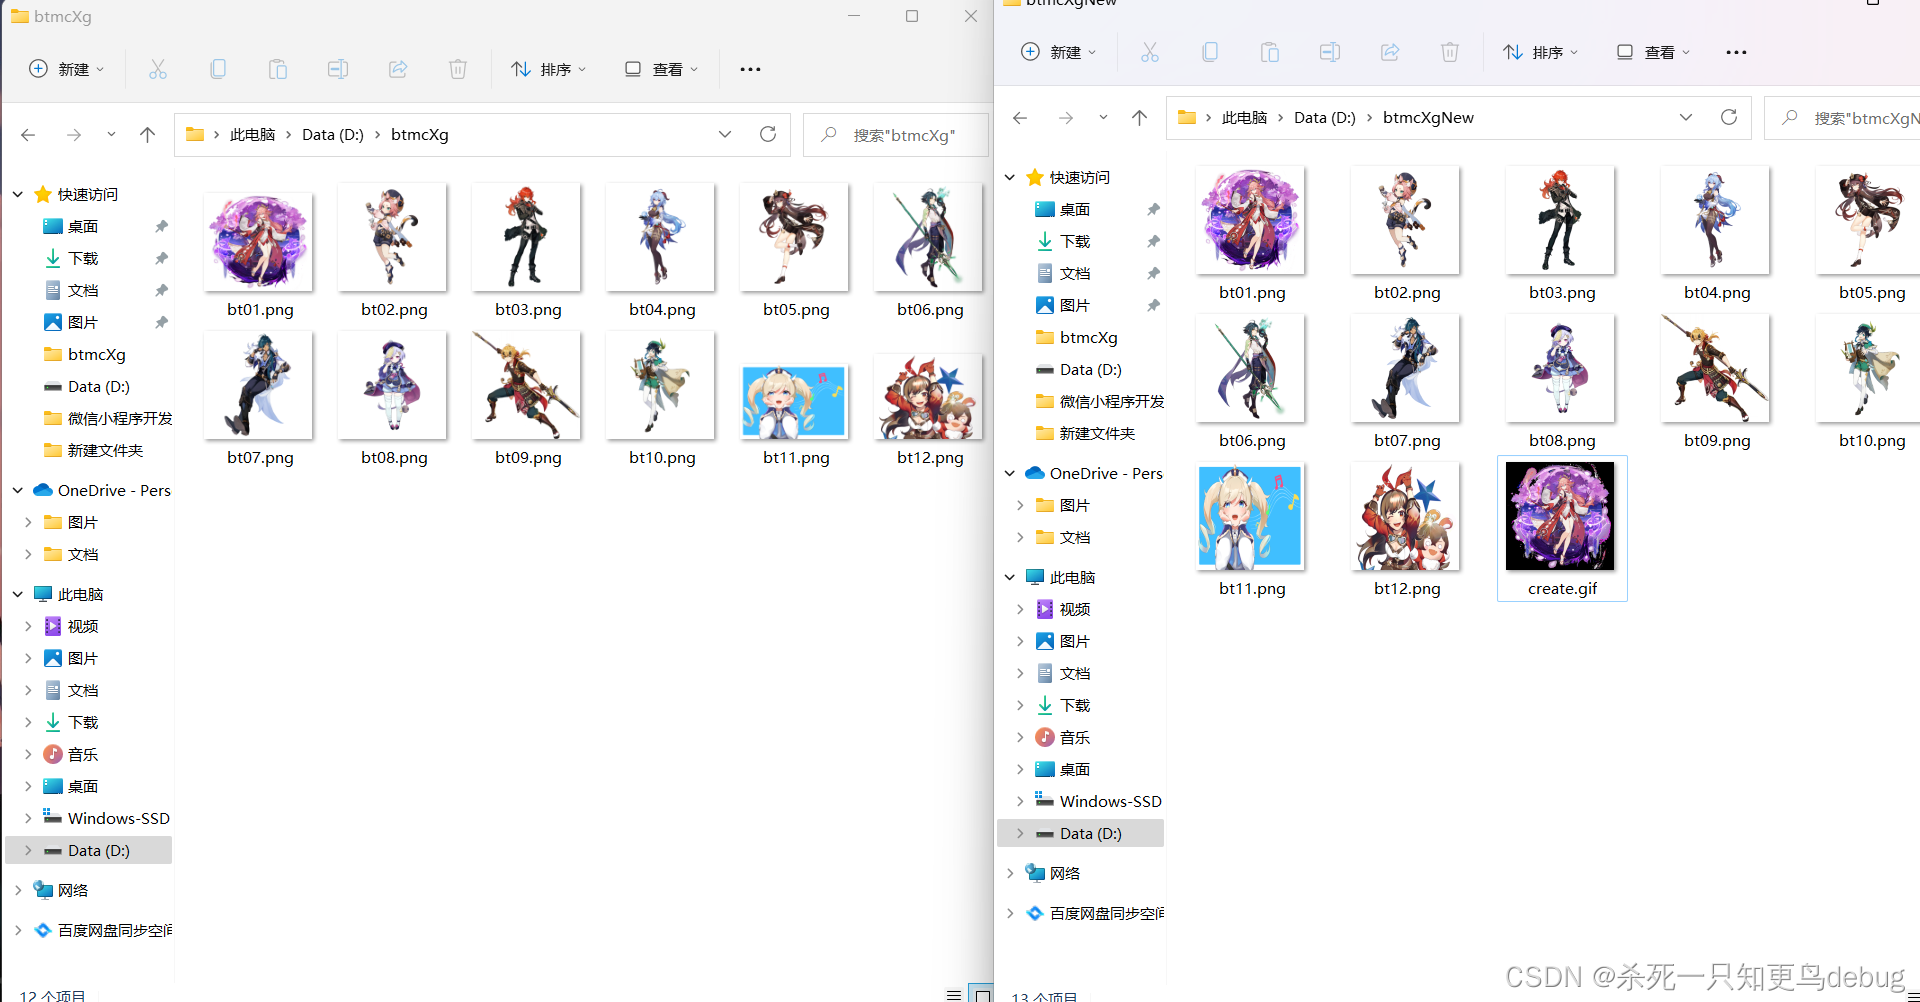This screenshot has width=1920, height=1002.
Task: Click the search box in btmcXgNew window
Action: click(1842, 117)
